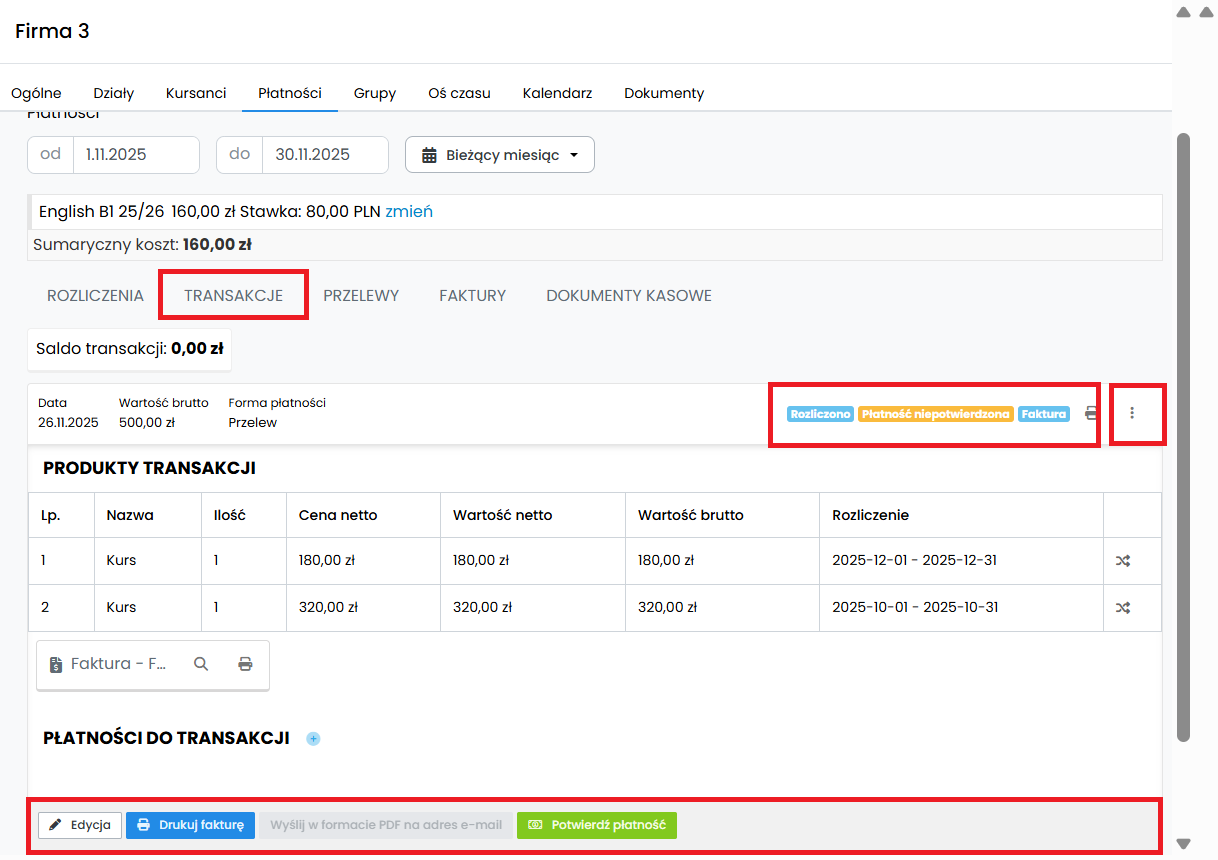Preview invoice with the magnifier icon
Screen dimensions: 1218x860
(201, 664)
